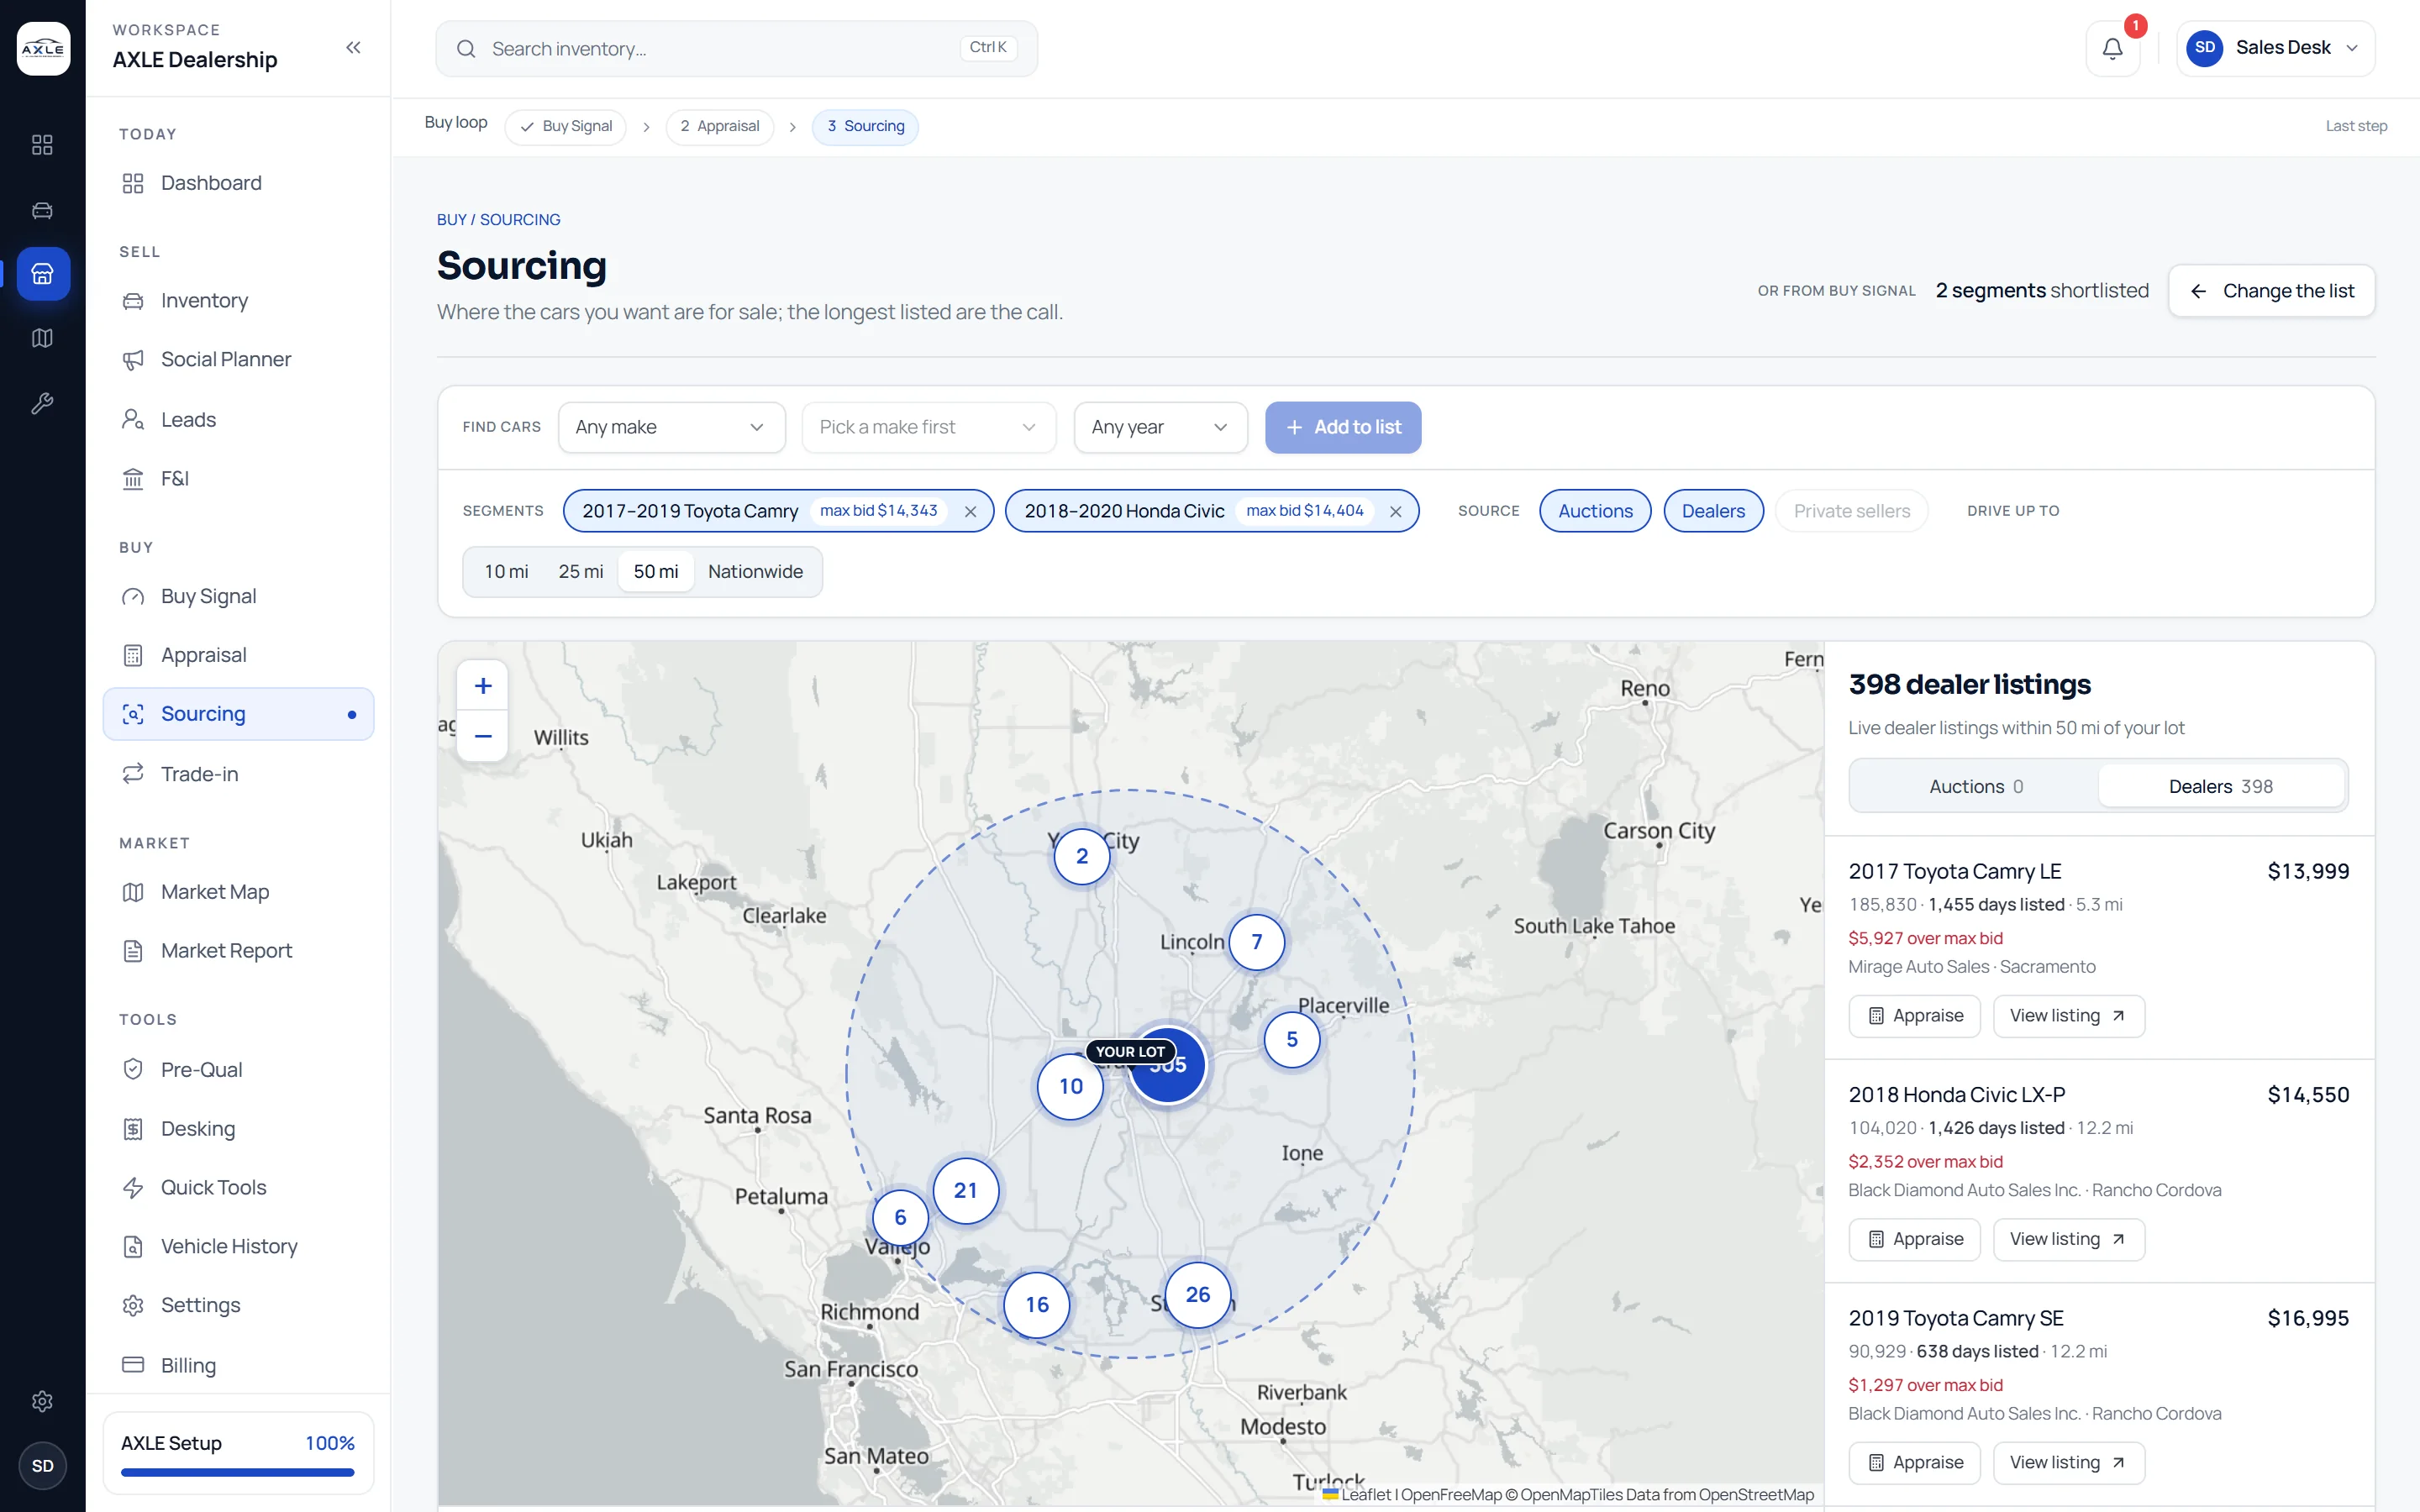Click the BUY / SOURCING breadcrumb link
This screenshot has height=1512, width=2420.
(498, 219)
